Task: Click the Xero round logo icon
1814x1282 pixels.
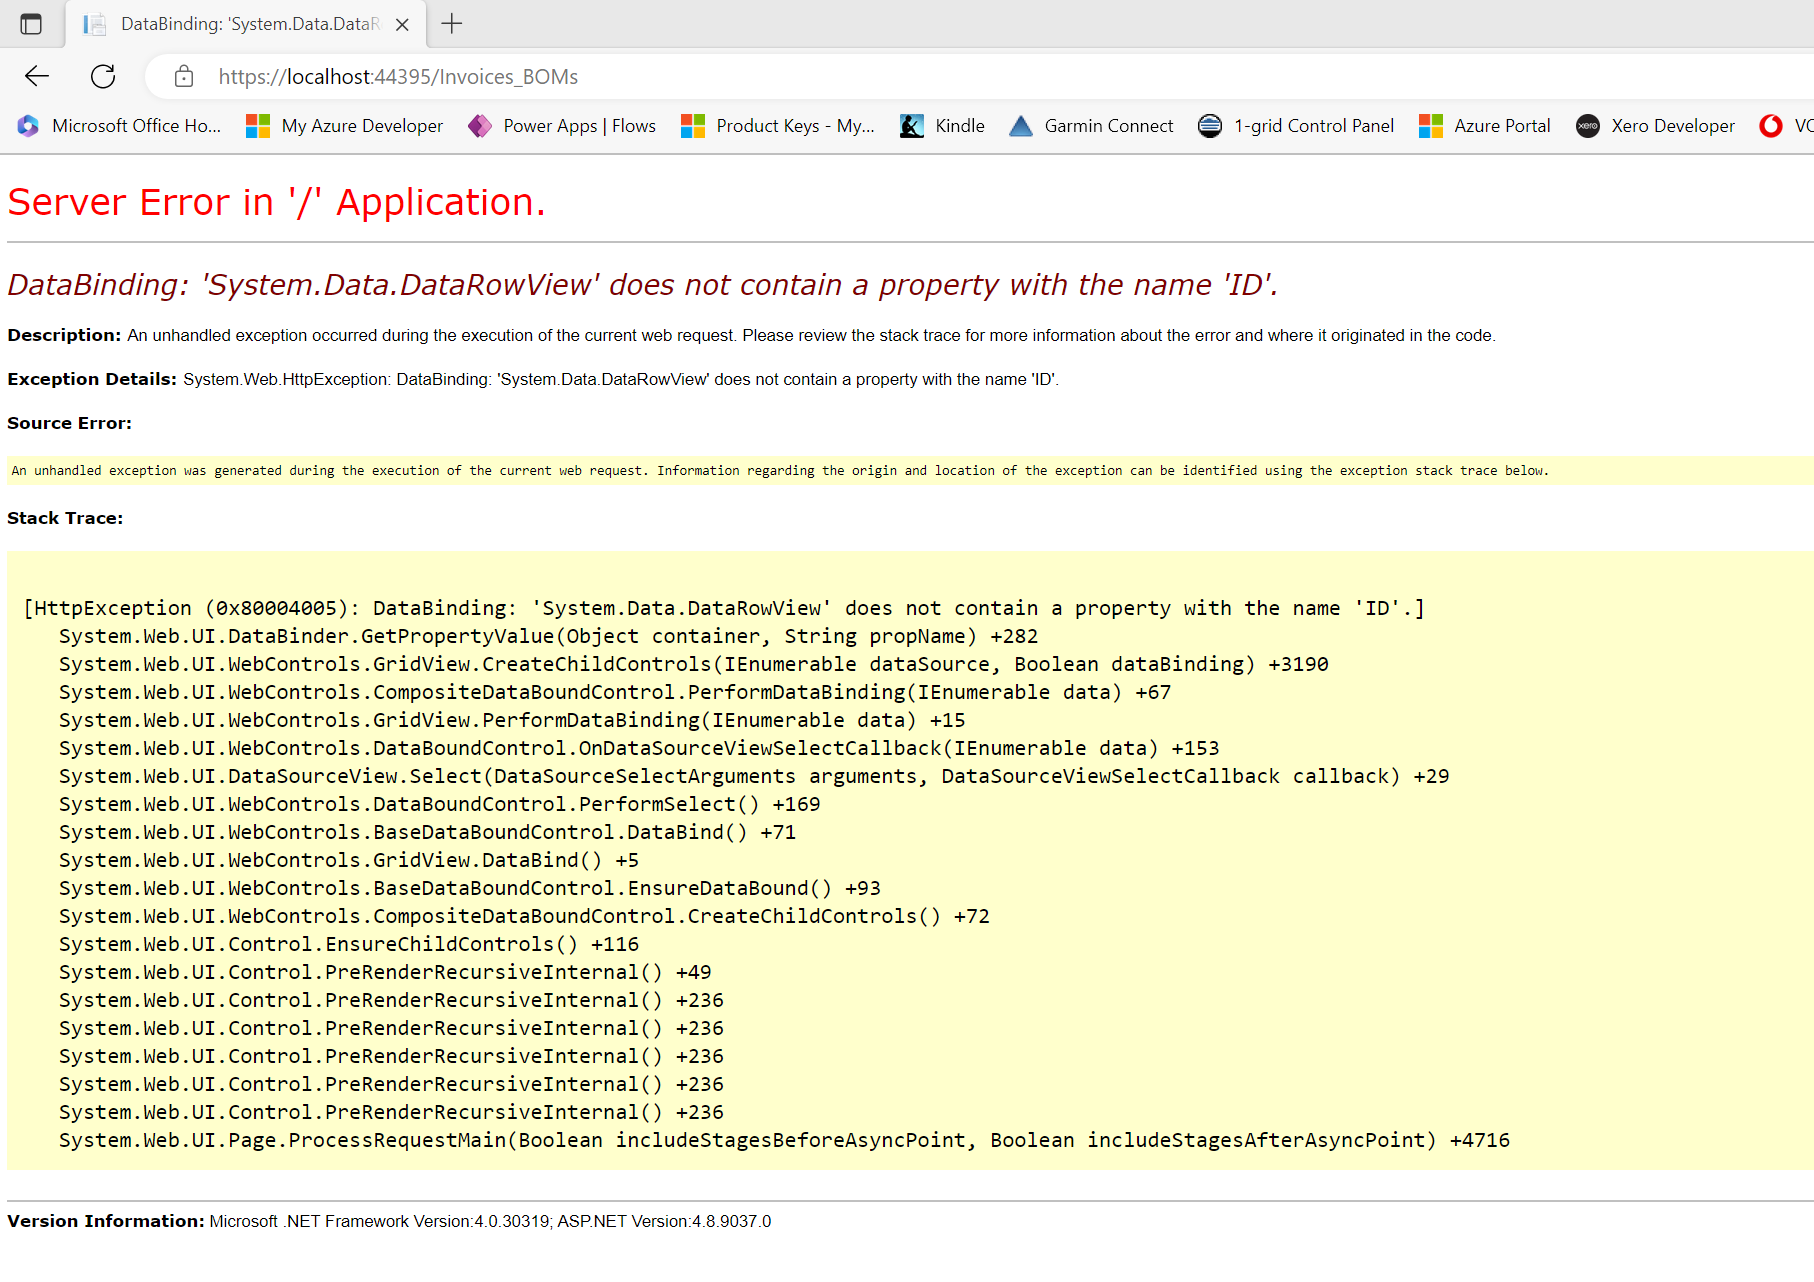Action: pyautogui.click(x=1588, y=126)
